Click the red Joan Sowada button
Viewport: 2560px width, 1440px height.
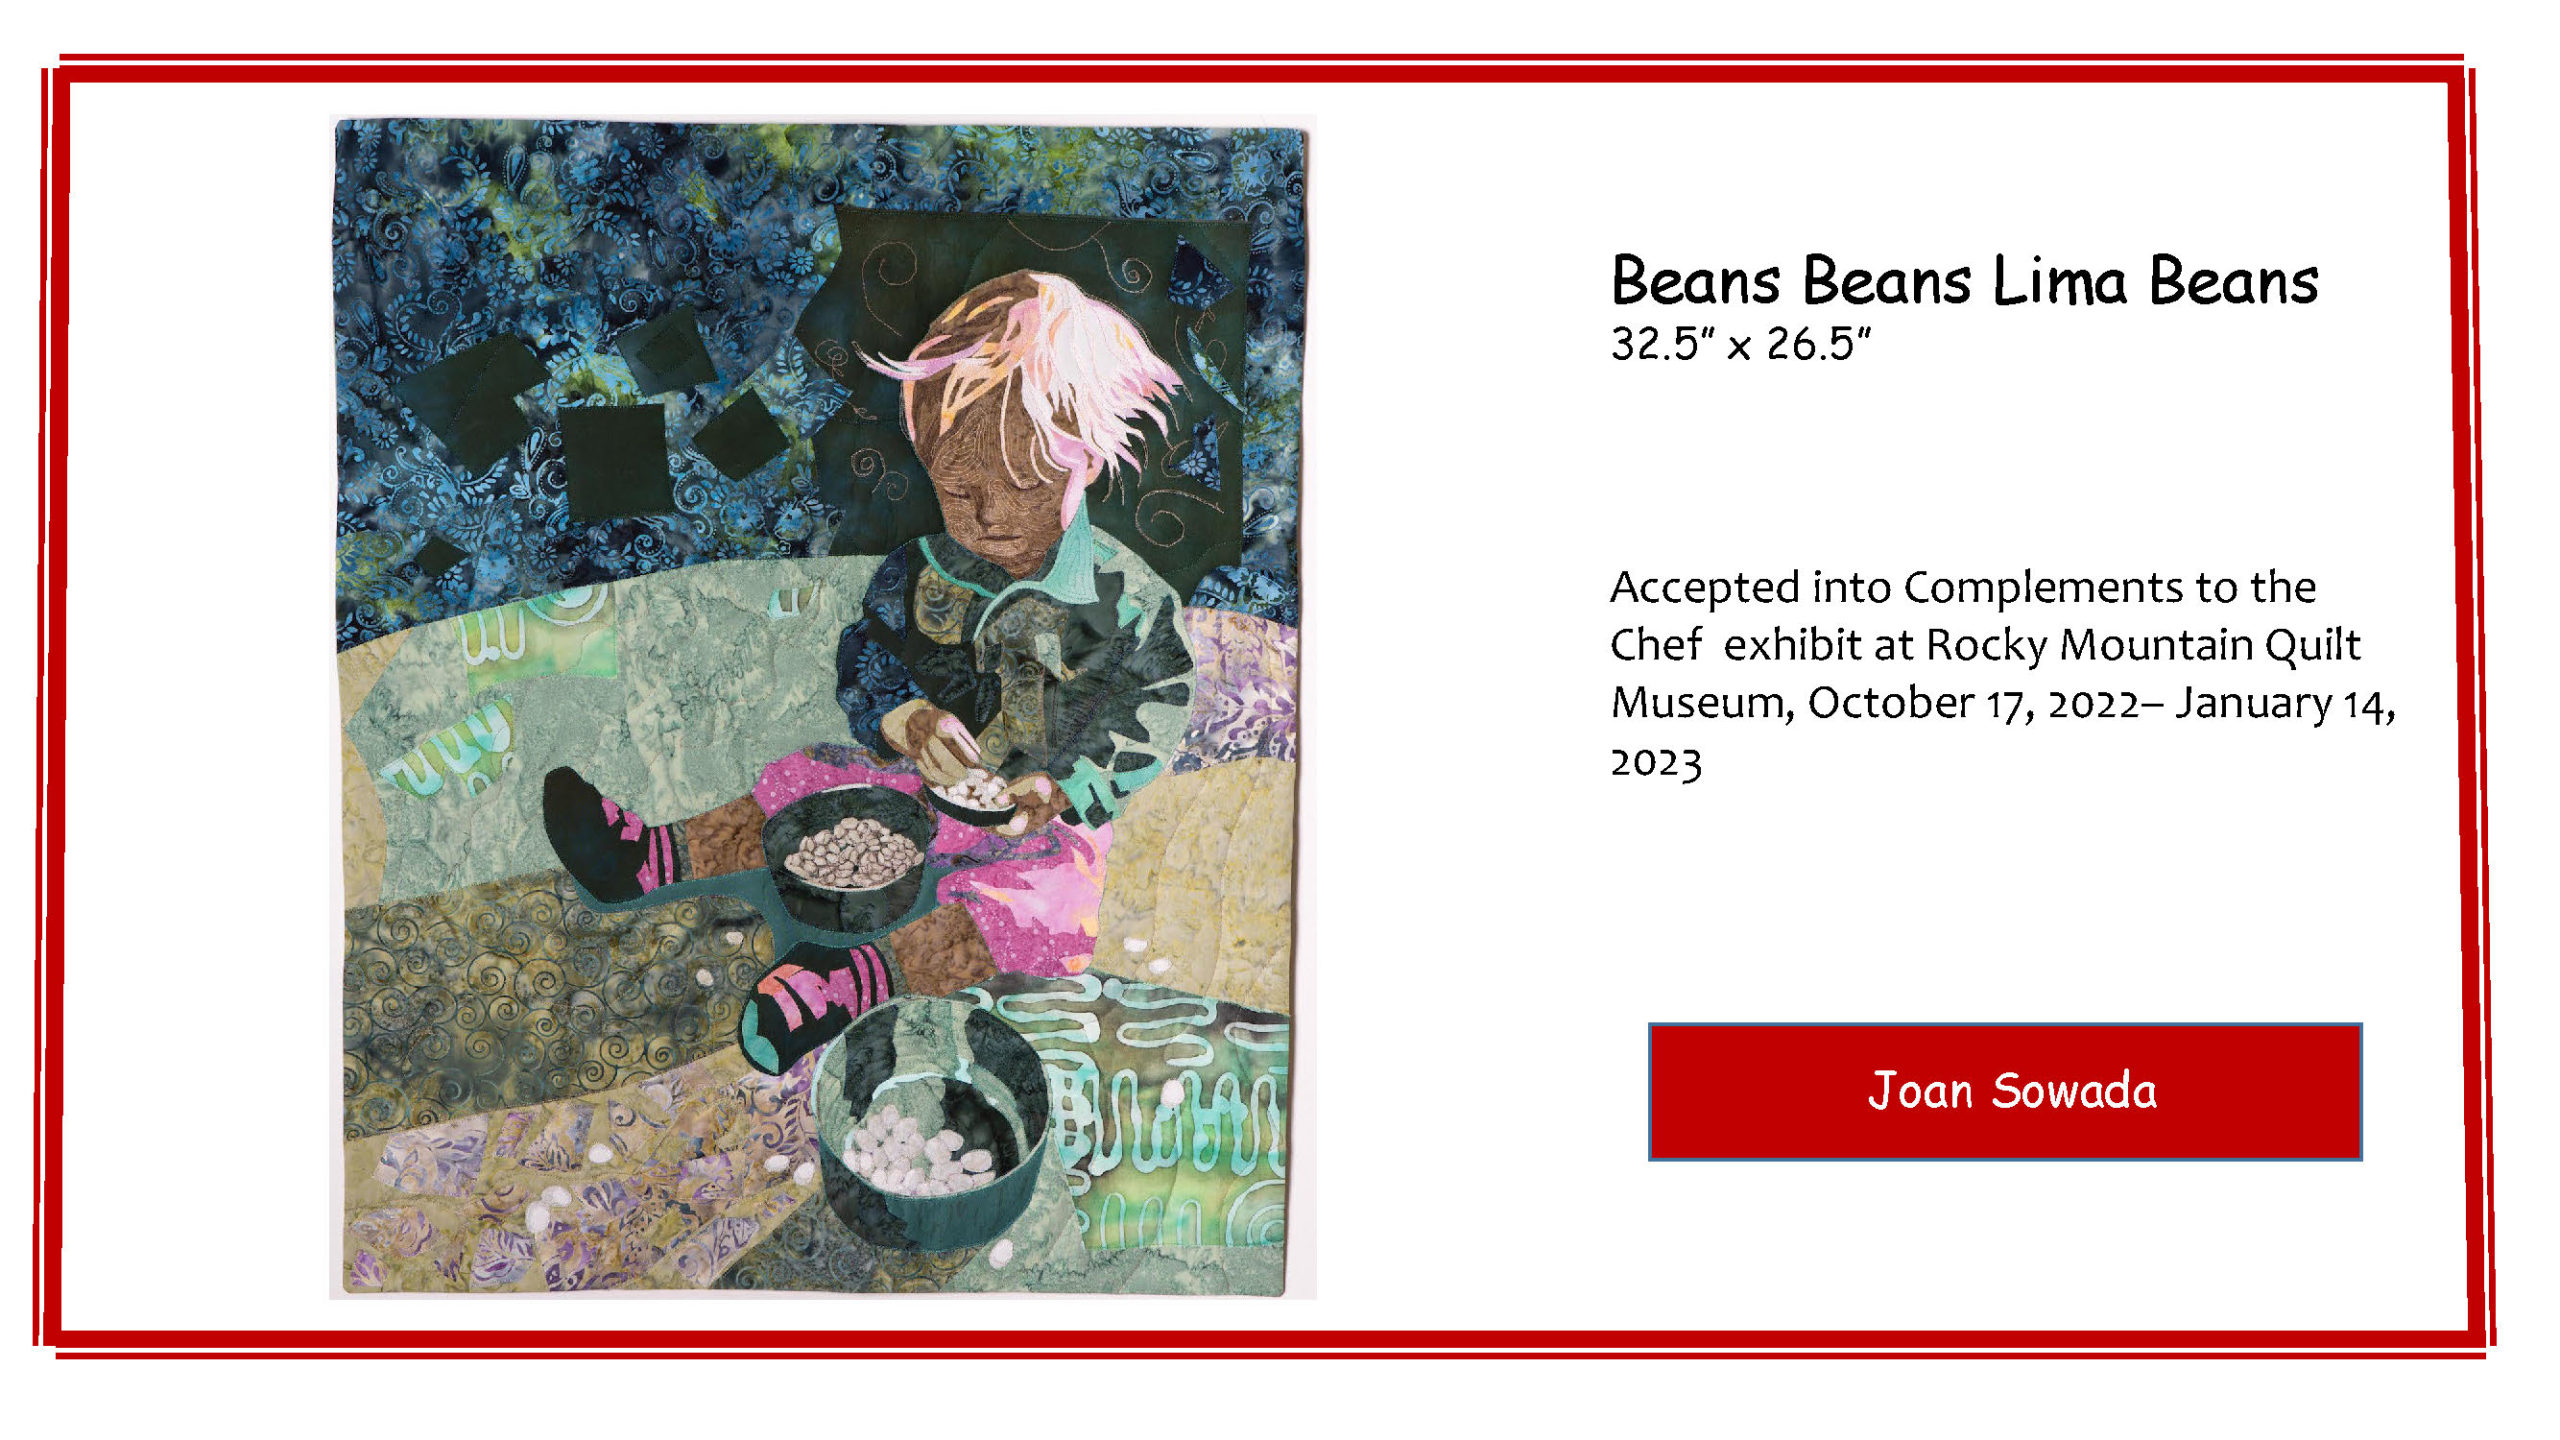tap(2004, 1091)
